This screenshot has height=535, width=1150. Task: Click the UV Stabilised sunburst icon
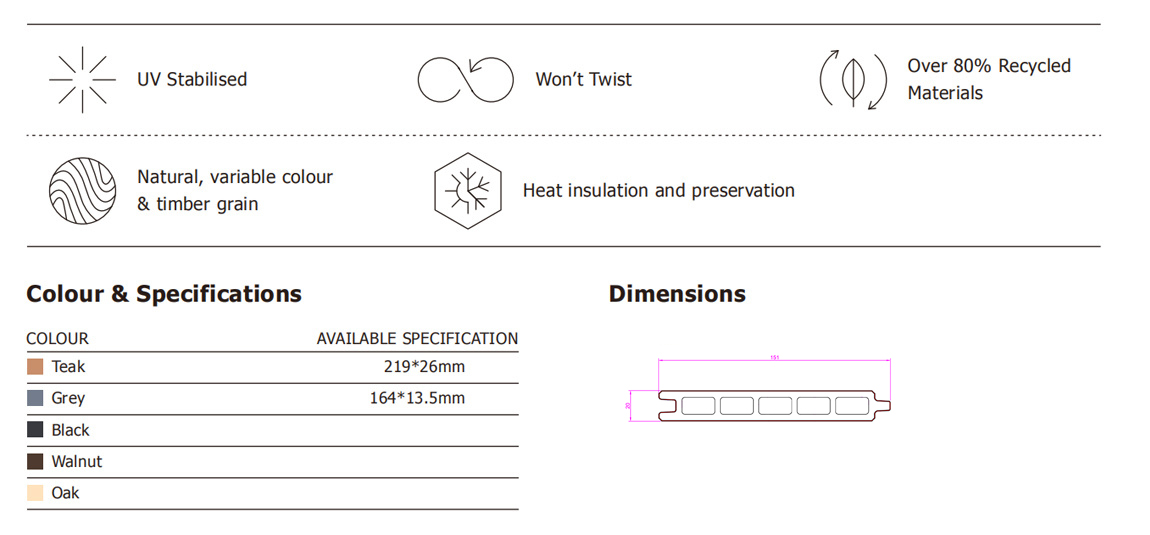point(82,79)
